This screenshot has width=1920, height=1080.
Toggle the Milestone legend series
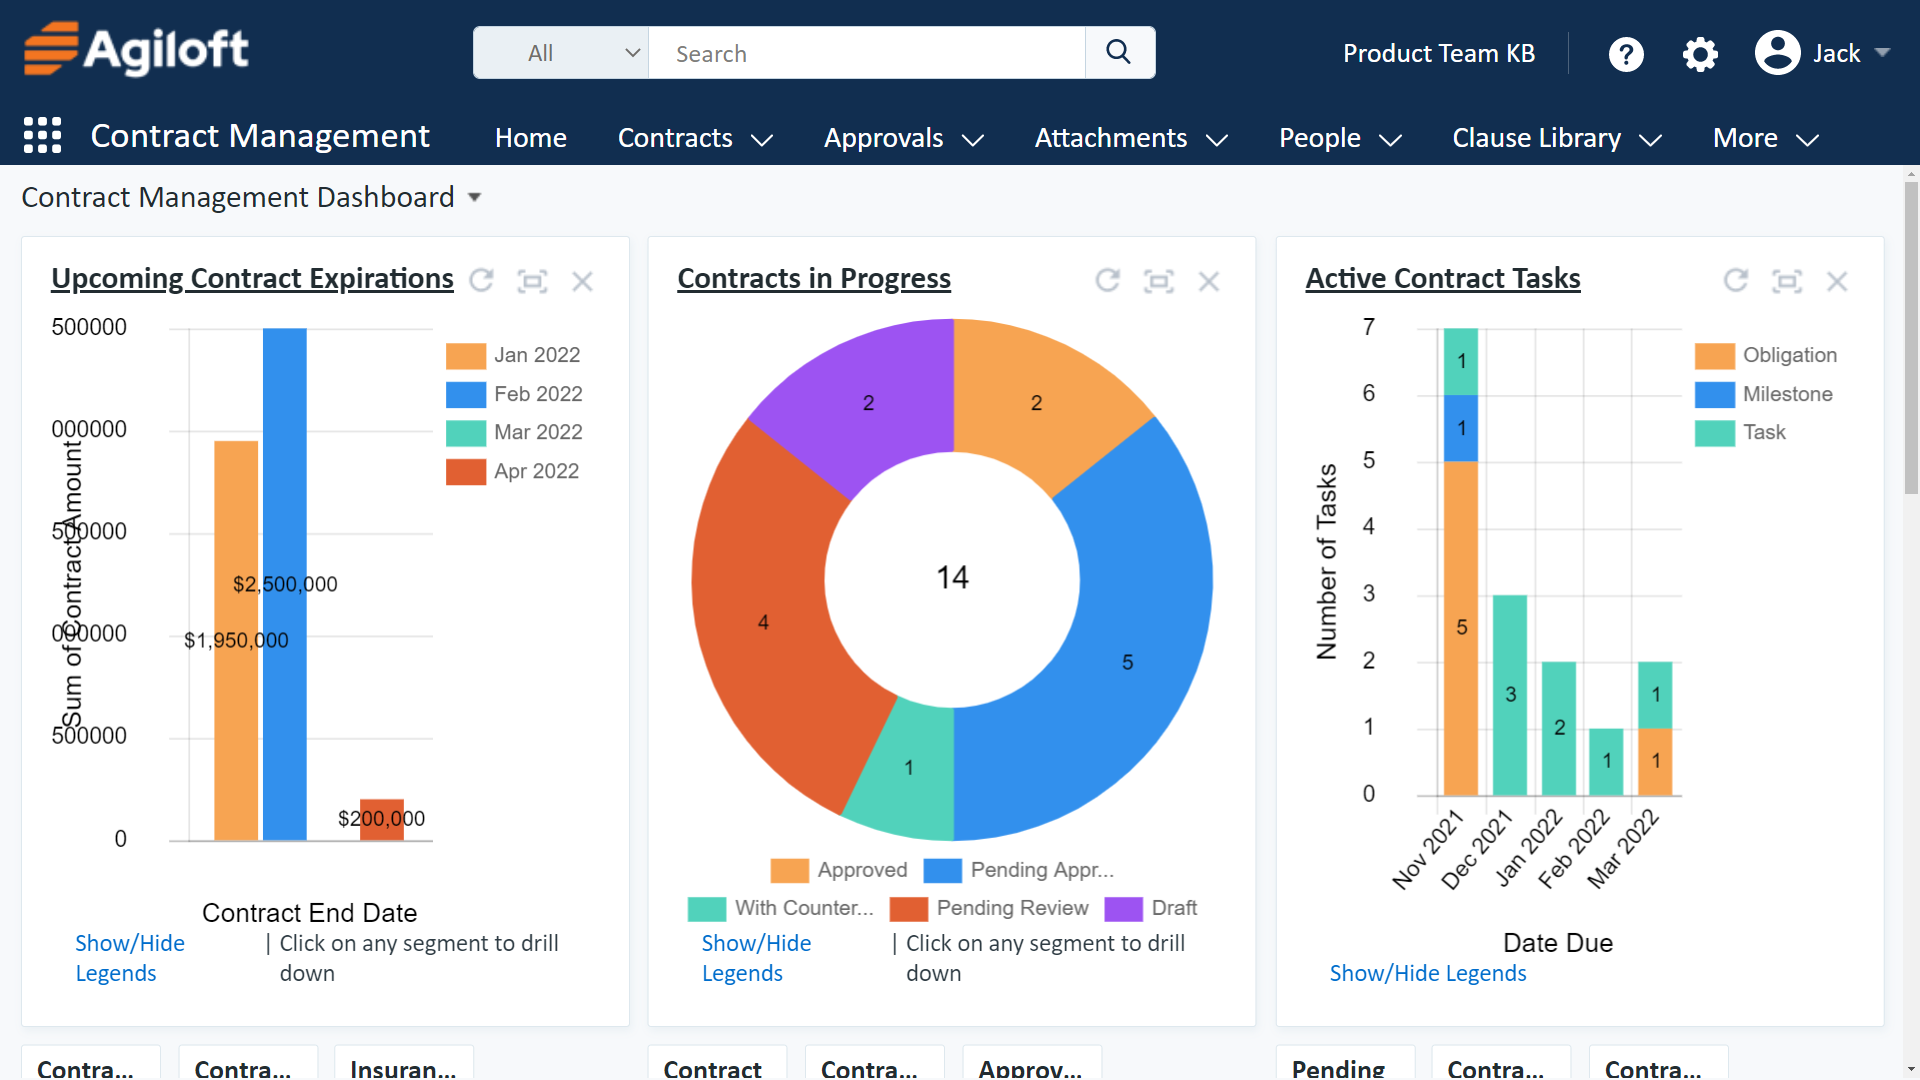pos(1764,394)
